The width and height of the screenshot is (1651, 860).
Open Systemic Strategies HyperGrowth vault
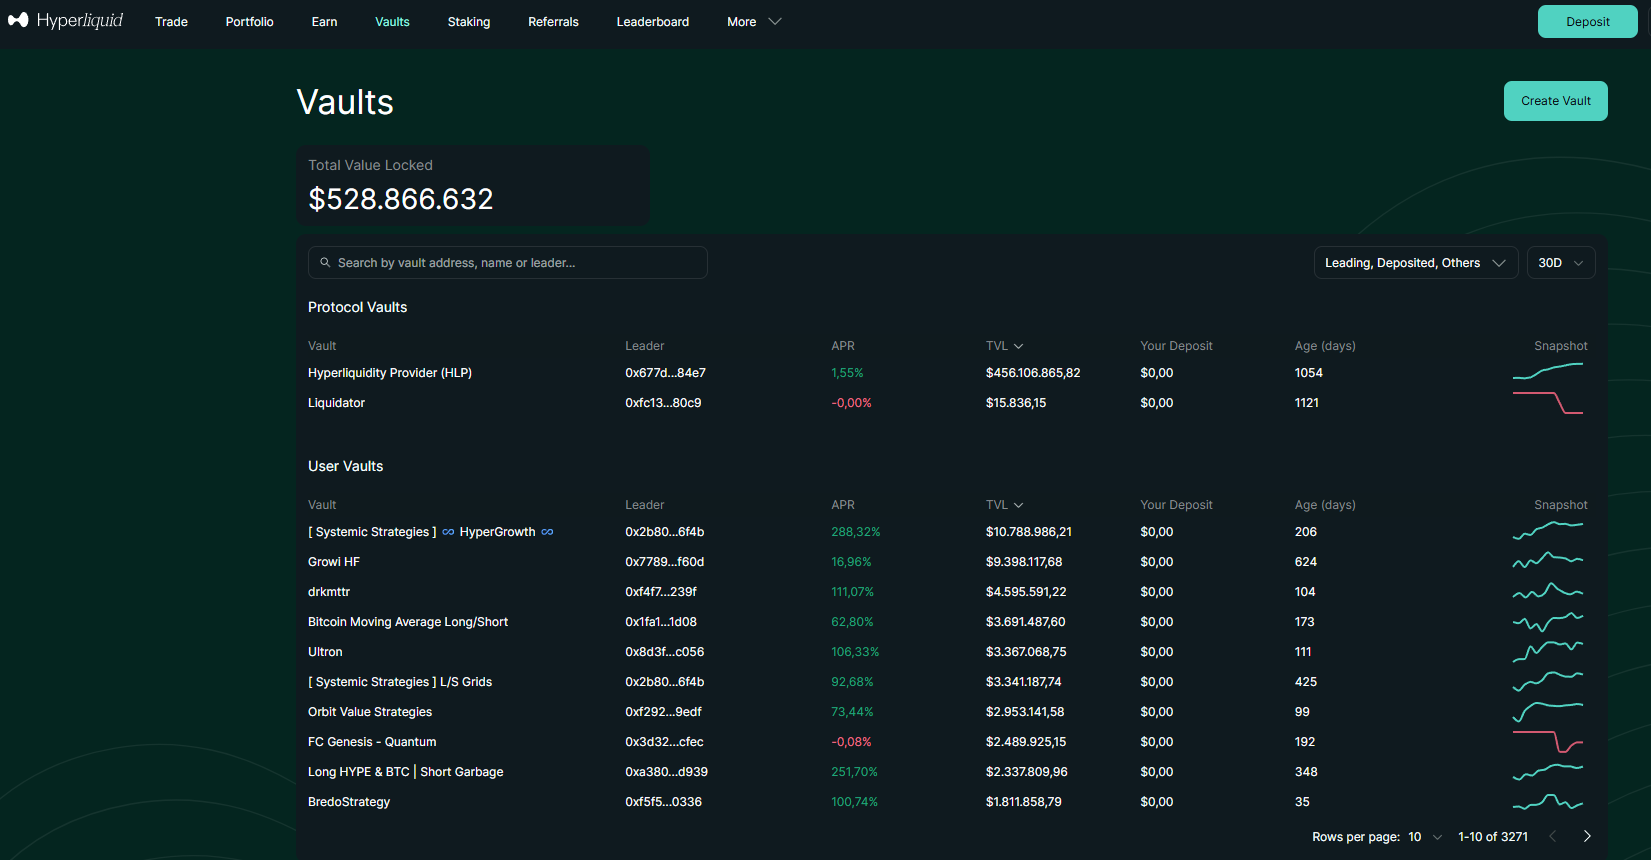point(431,532)
